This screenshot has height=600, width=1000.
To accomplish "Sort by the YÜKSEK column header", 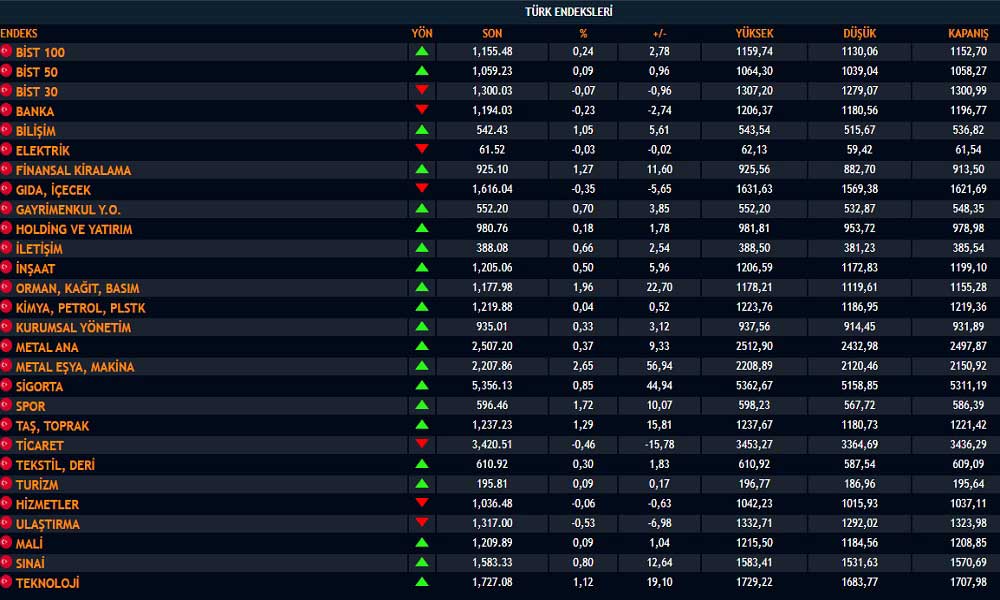I will point(754,33).
